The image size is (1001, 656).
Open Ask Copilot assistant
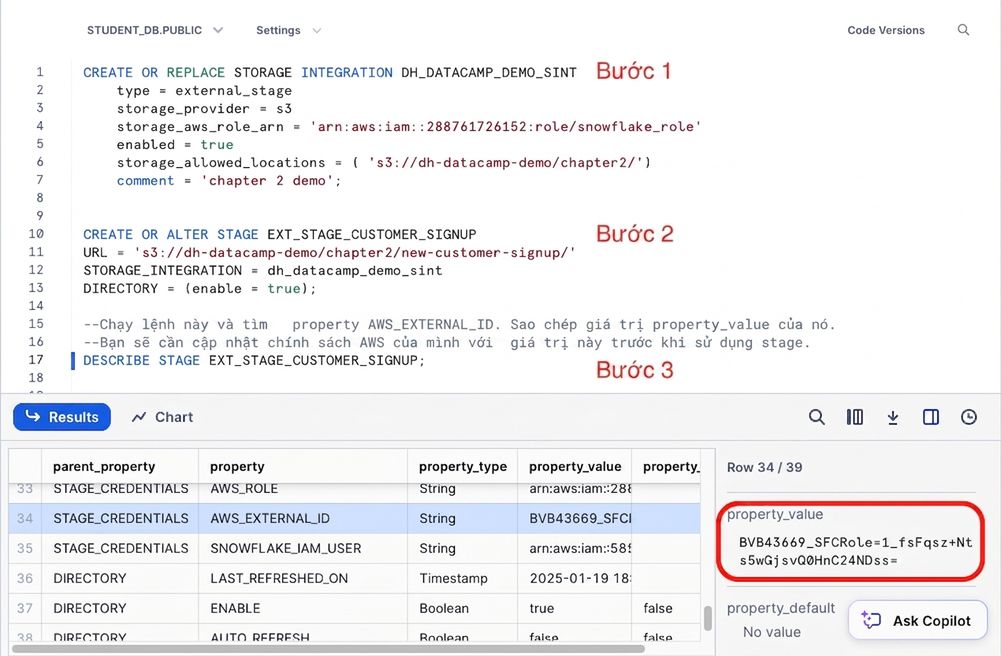click(917, 620)
